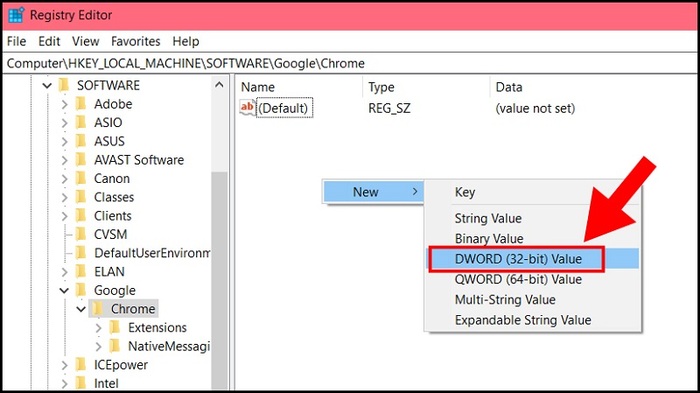Click the DefaultUserEnvironment folder icon
The width and height of the screenshot is (700, 393).
tap(81, 253)
